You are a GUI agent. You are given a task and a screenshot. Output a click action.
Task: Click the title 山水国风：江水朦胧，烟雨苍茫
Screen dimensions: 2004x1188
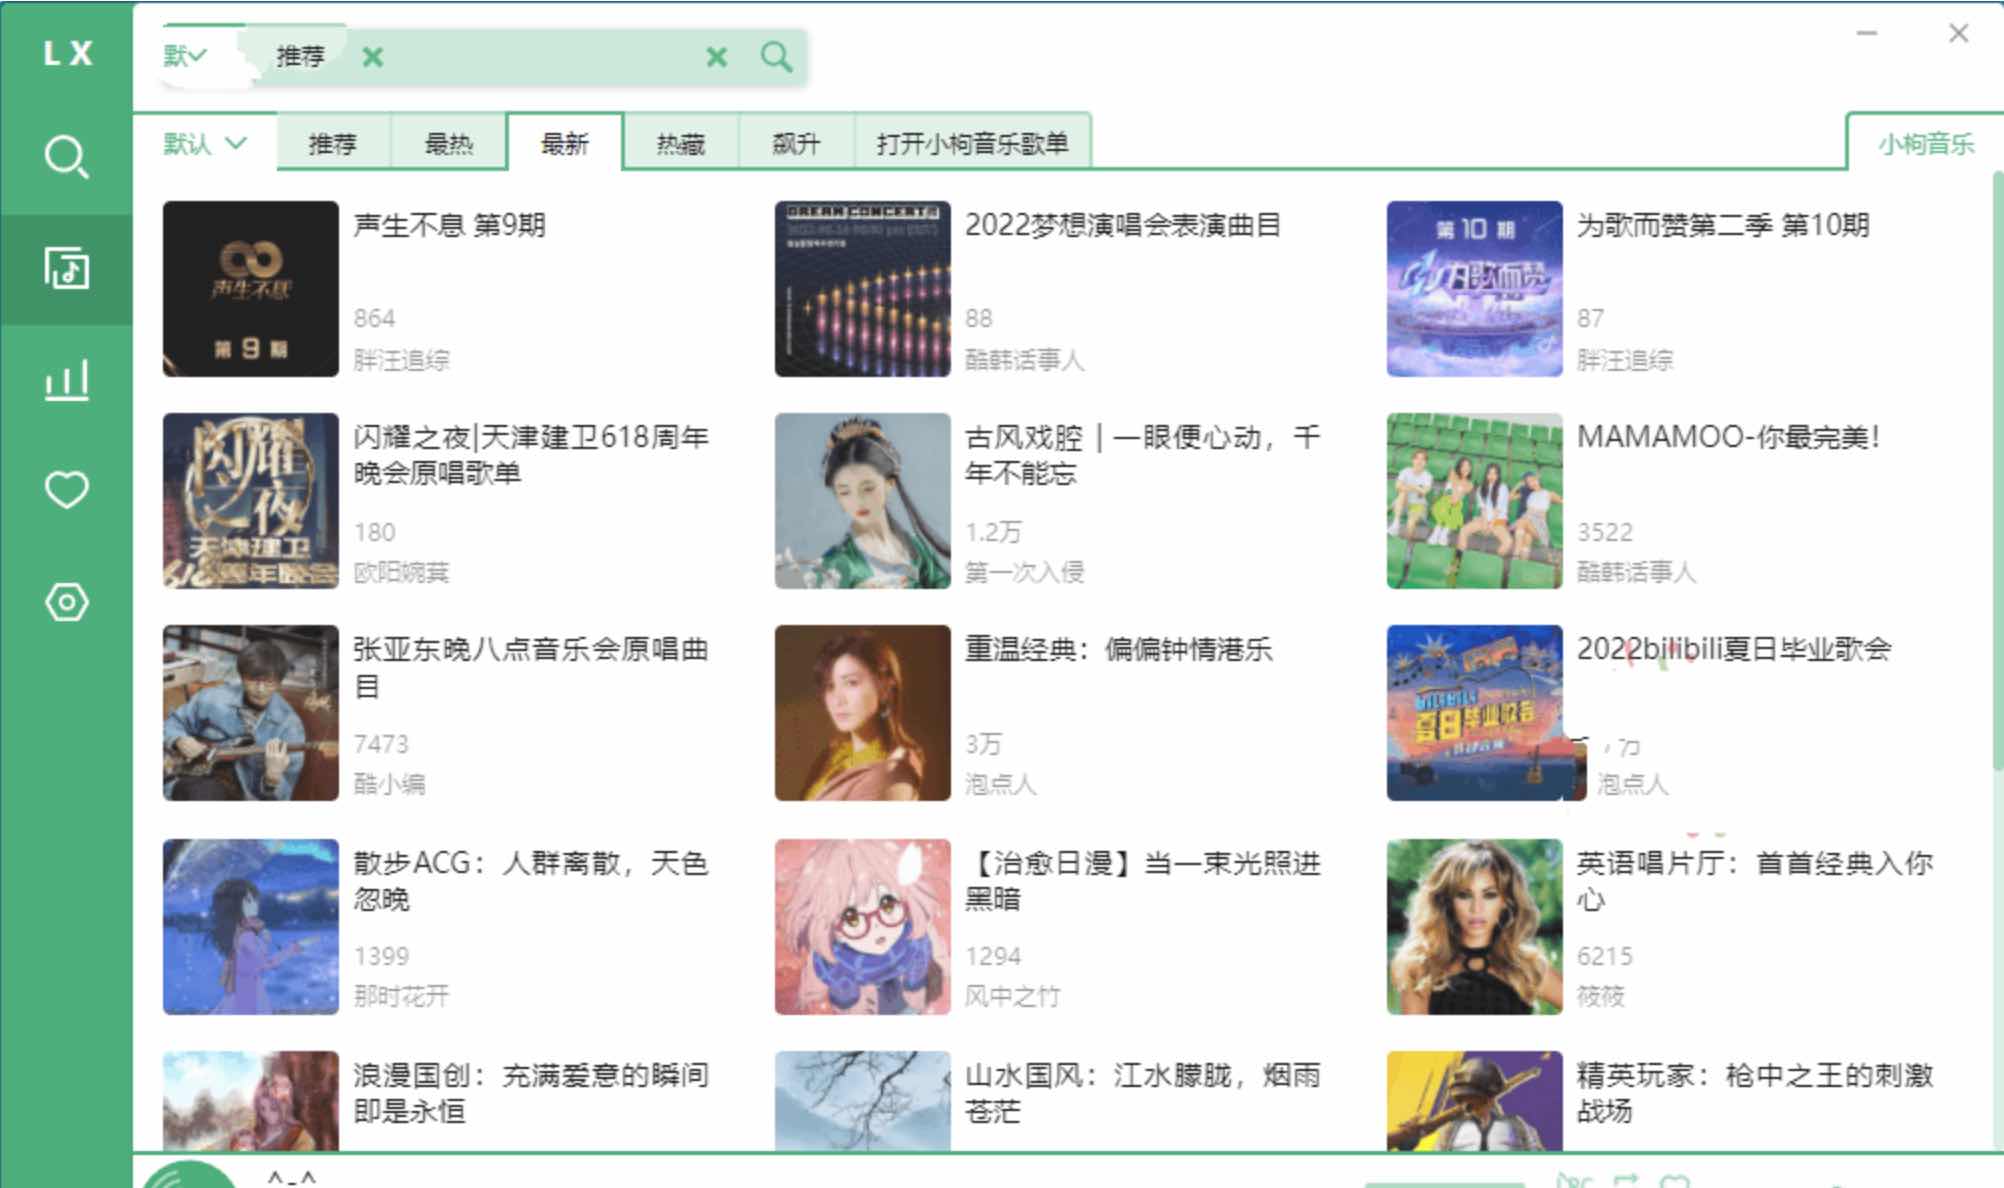pos(1143,1093)
